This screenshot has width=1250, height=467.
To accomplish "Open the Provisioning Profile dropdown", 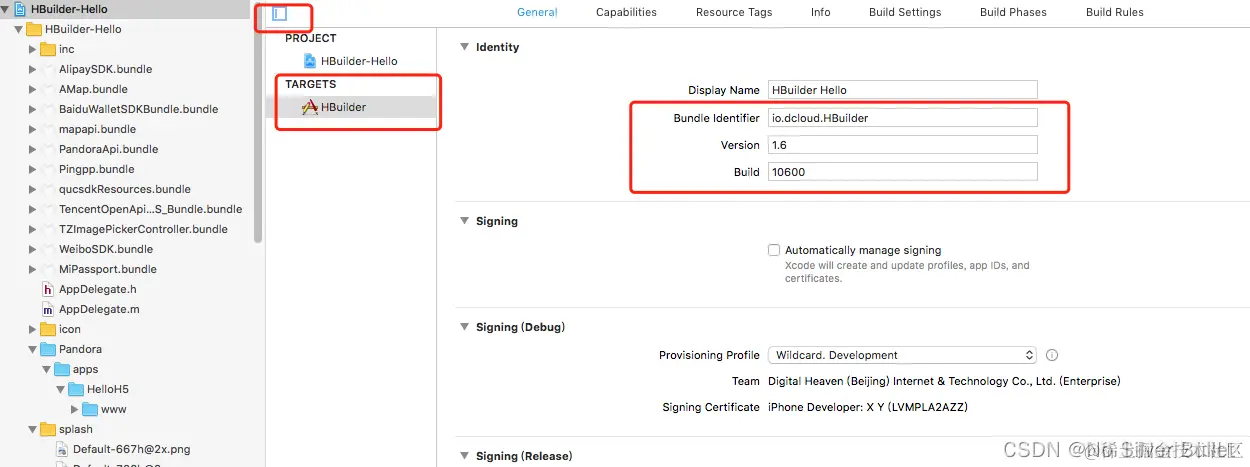I will click(x=902, y=355).
